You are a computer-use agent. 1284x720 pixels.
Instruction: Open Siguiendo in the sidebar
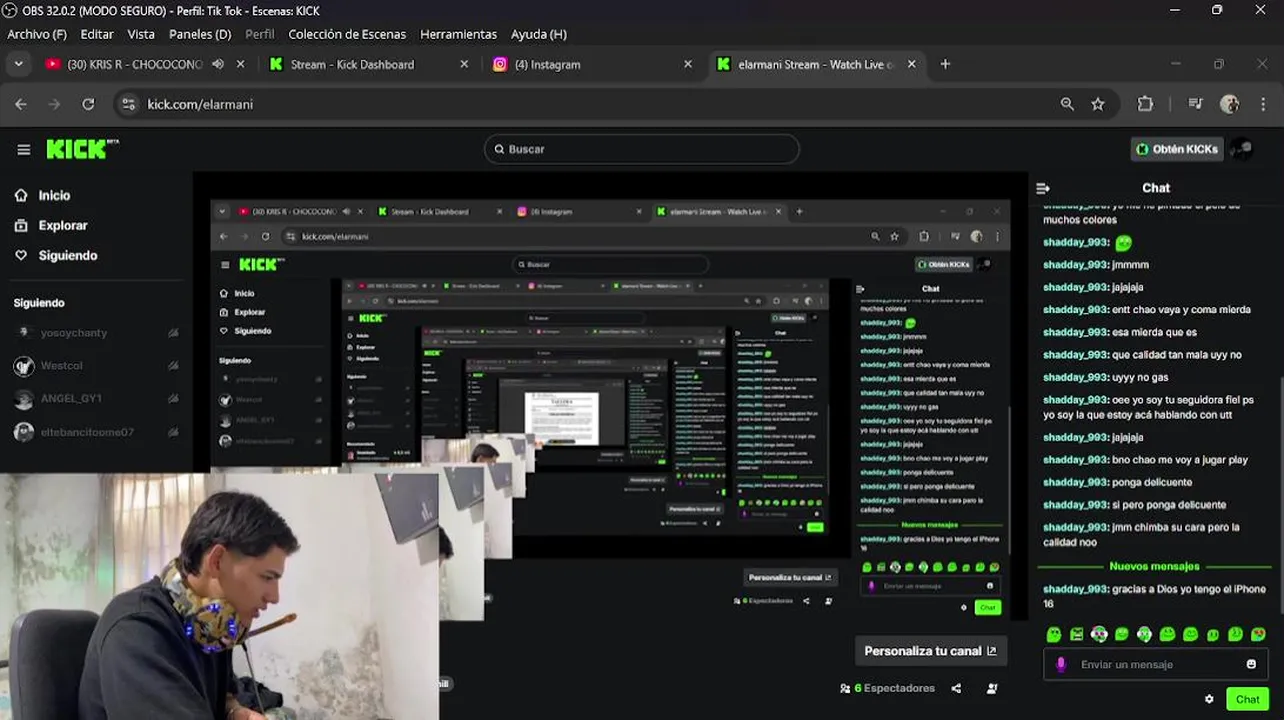pos(56,256)
